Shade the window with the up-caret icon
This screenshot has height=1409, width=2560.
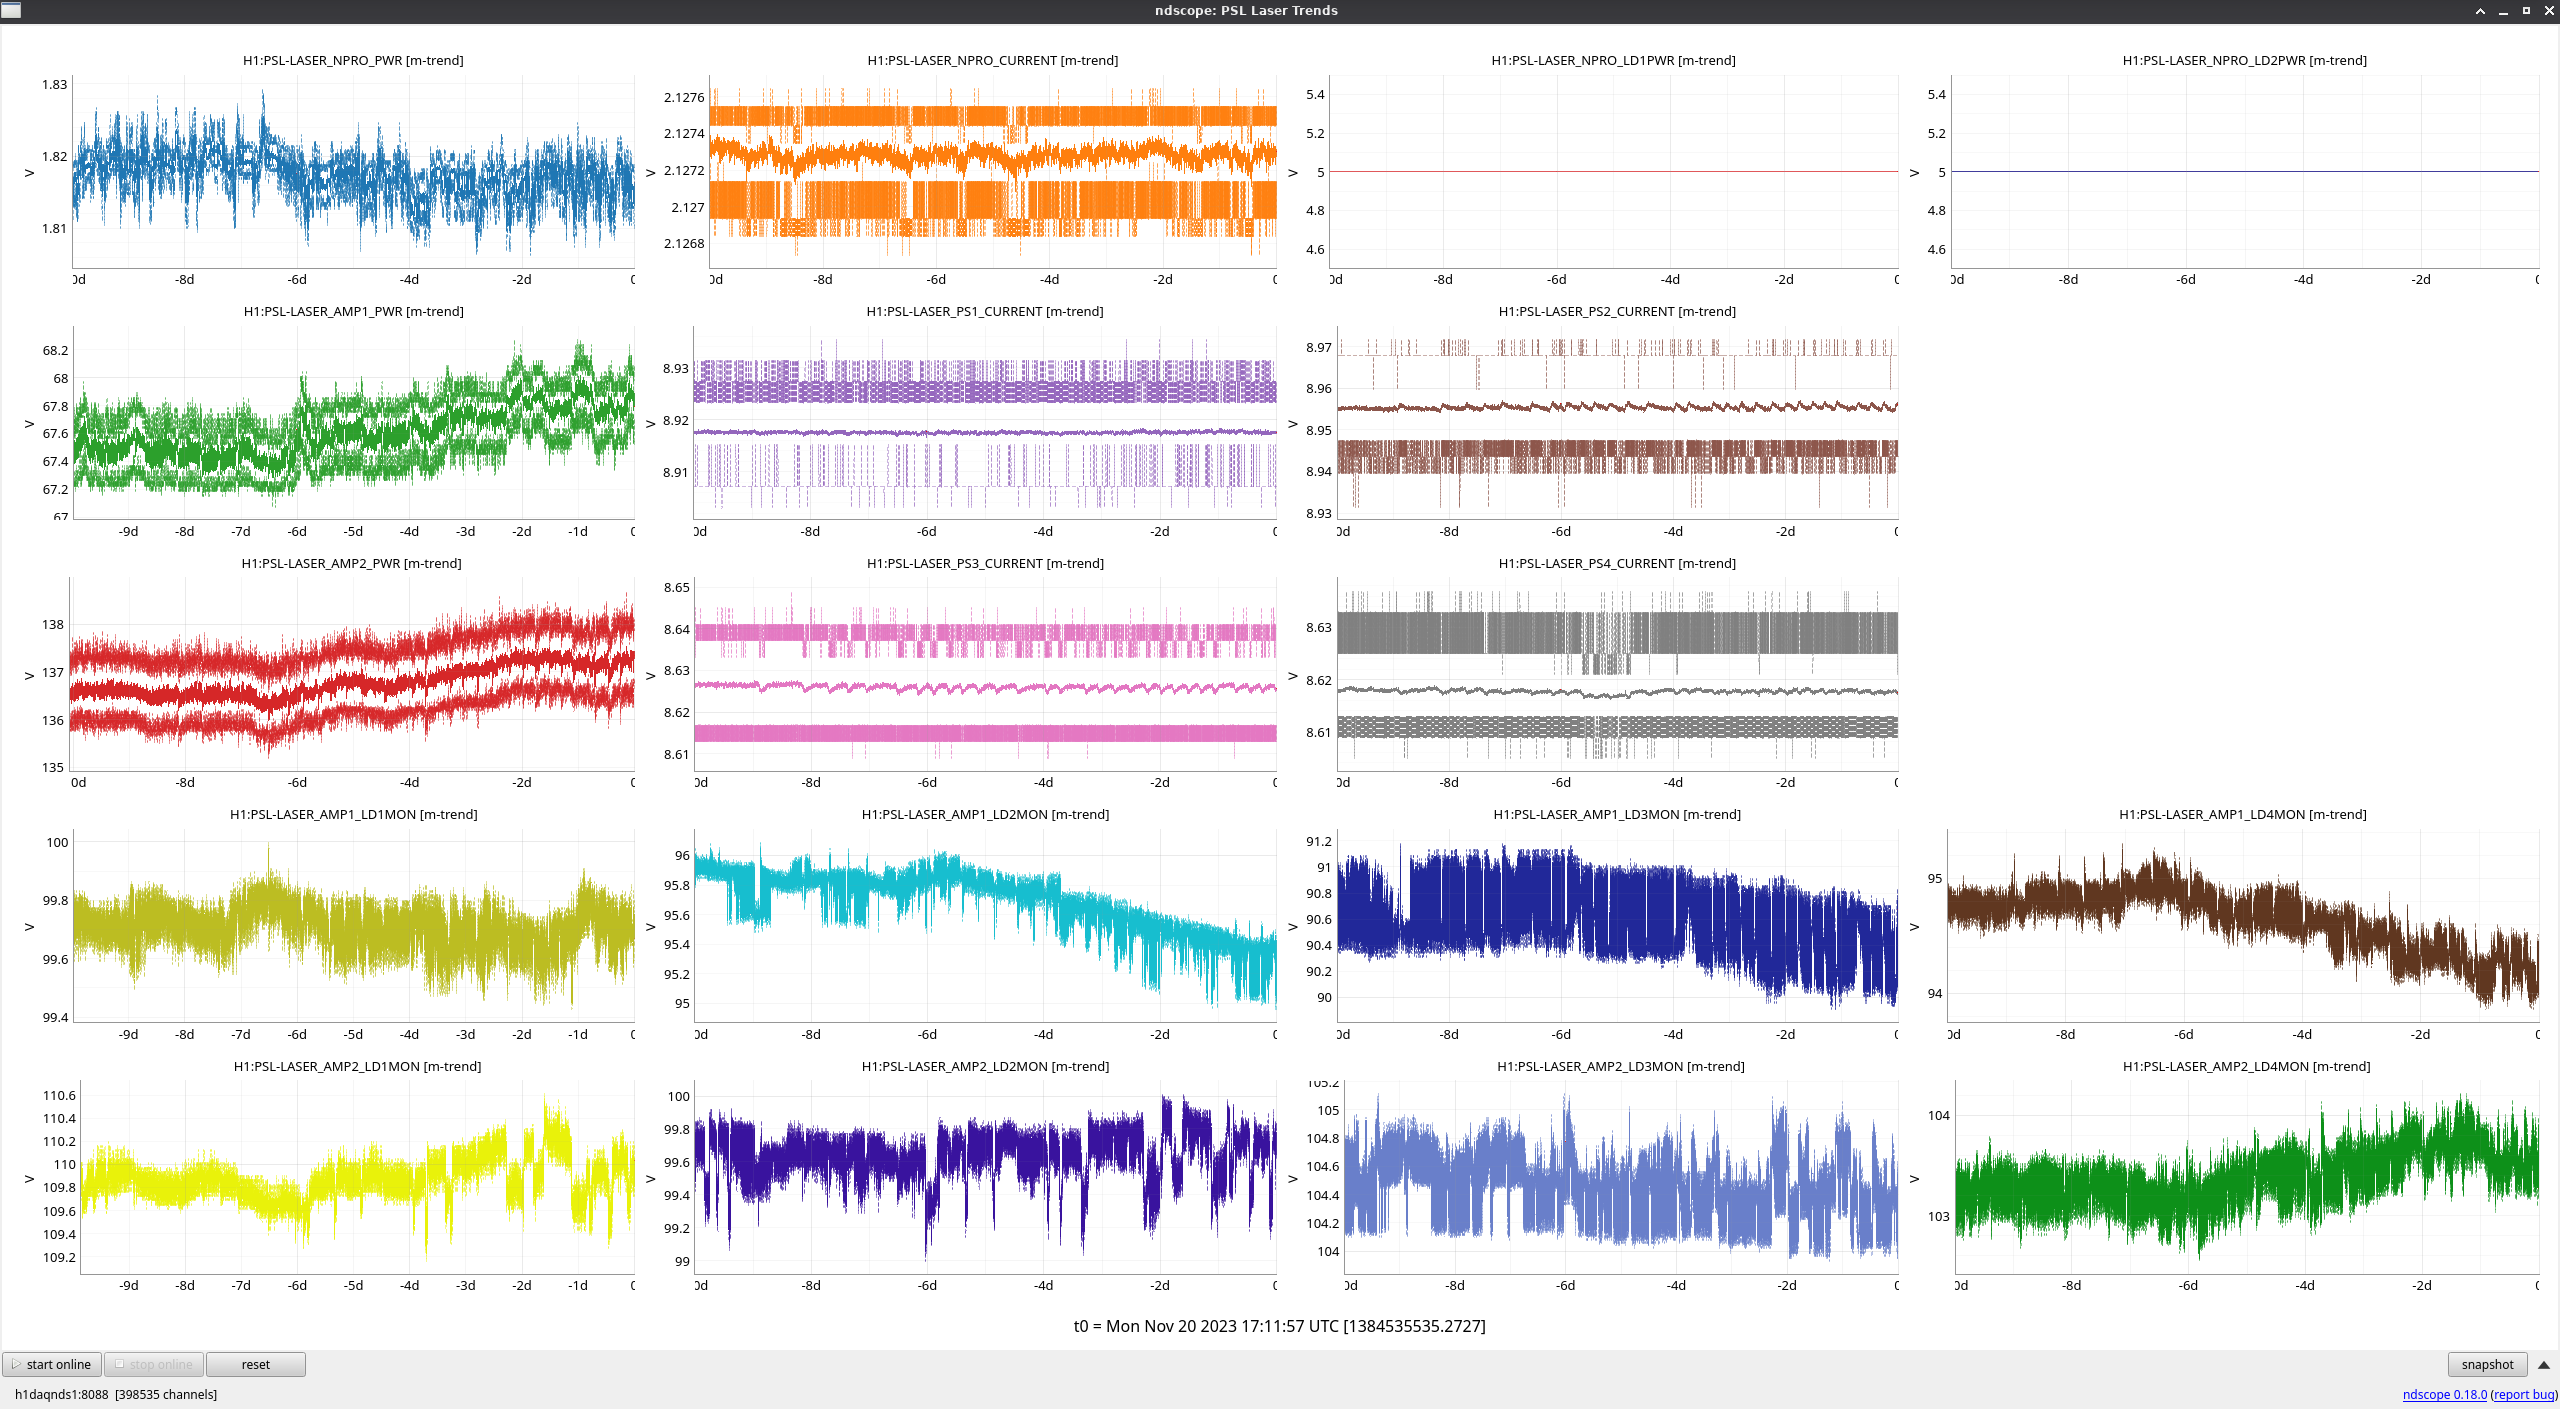2480,11
